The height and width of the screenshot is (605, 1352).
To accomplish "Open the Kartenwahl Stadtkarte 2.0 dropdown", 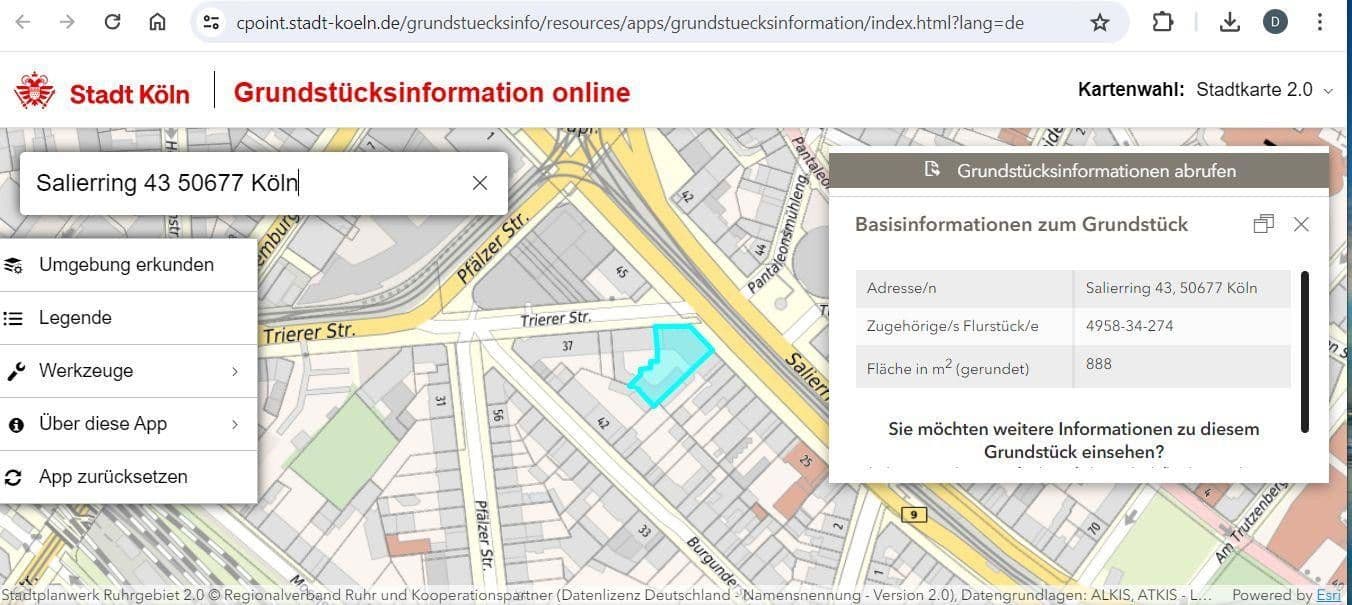I will pos(1263,89).
